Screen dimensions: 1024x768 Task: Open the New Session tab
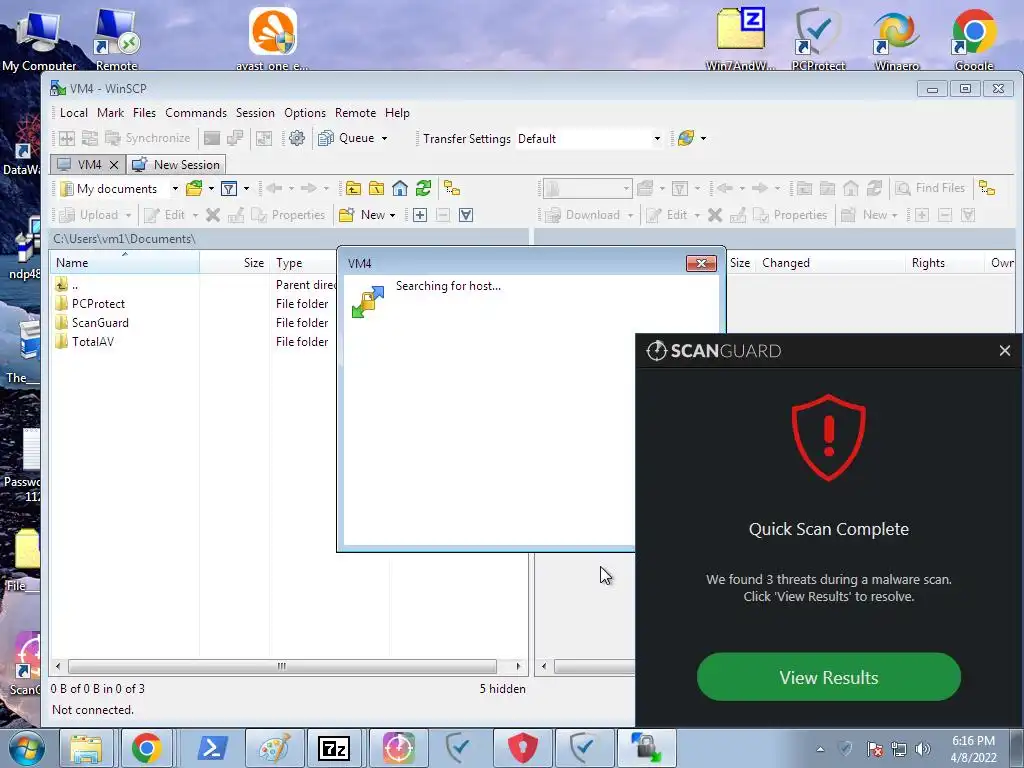(x=176, y=165)
